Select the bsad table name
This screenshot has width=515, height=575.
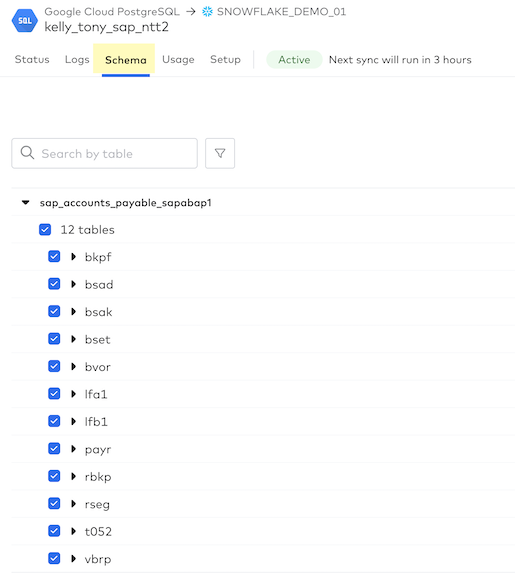(99, 285)
